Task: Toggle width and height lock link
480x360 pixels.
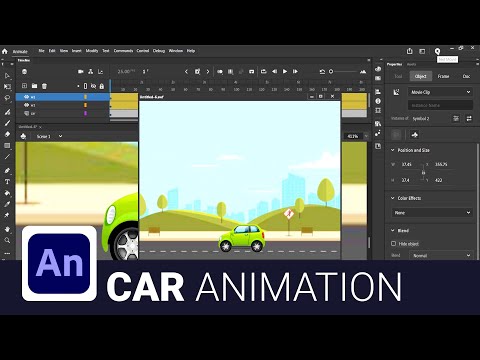Action: 423,172
